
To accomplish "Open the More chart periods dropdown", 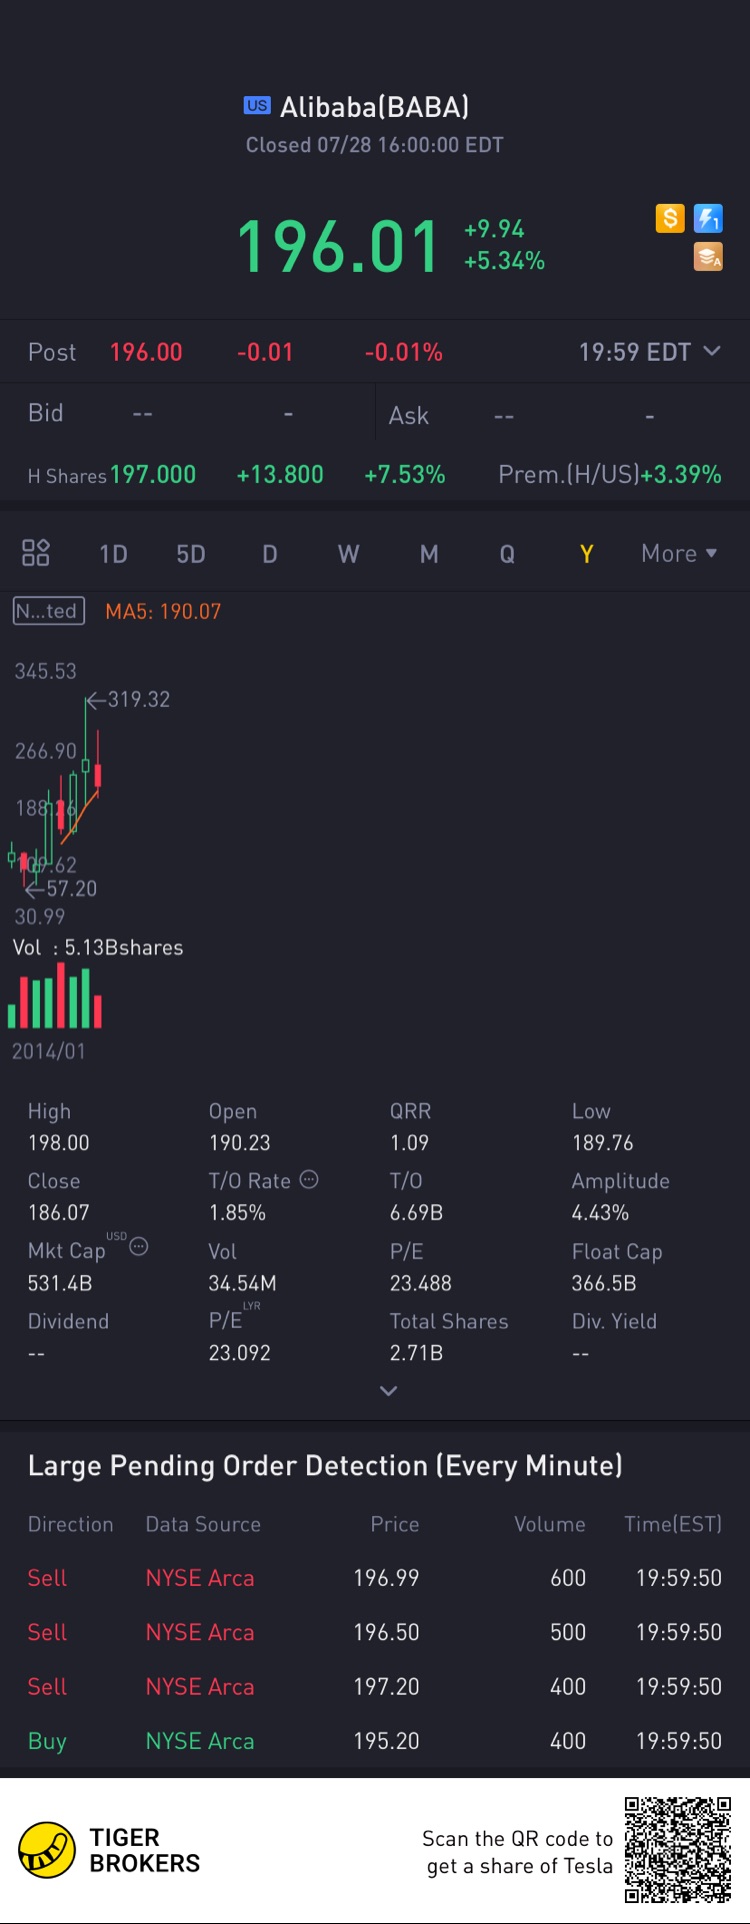I will point(679,554).
